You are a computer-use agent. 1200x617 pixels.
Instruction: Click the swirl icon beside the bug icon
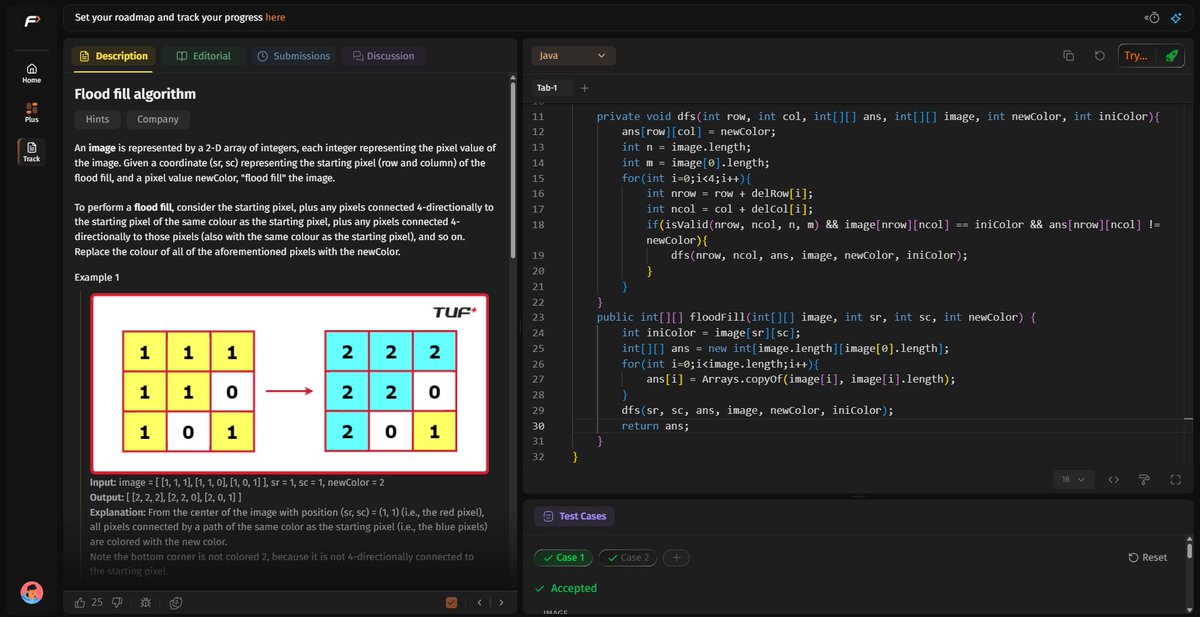176,602
